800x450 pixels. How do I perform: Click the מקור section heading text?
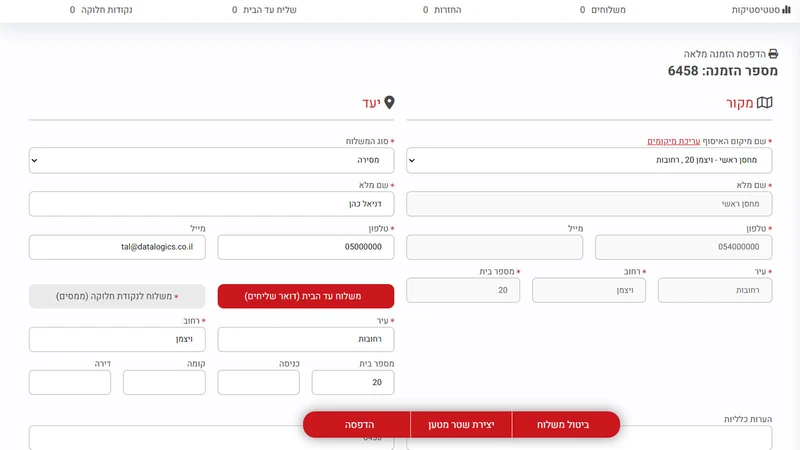click(x=740, y=103)
